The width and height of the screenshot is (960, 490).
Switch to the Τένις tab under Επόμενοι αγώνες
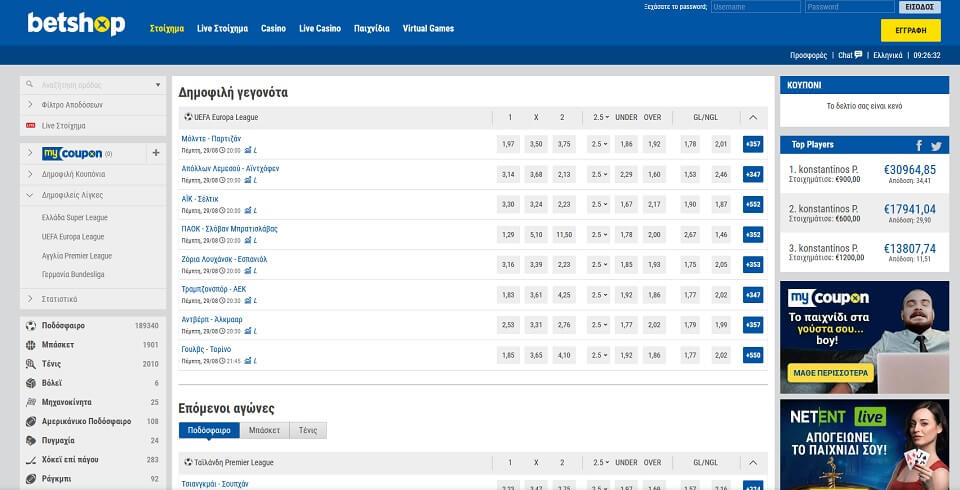pos(308,431)
